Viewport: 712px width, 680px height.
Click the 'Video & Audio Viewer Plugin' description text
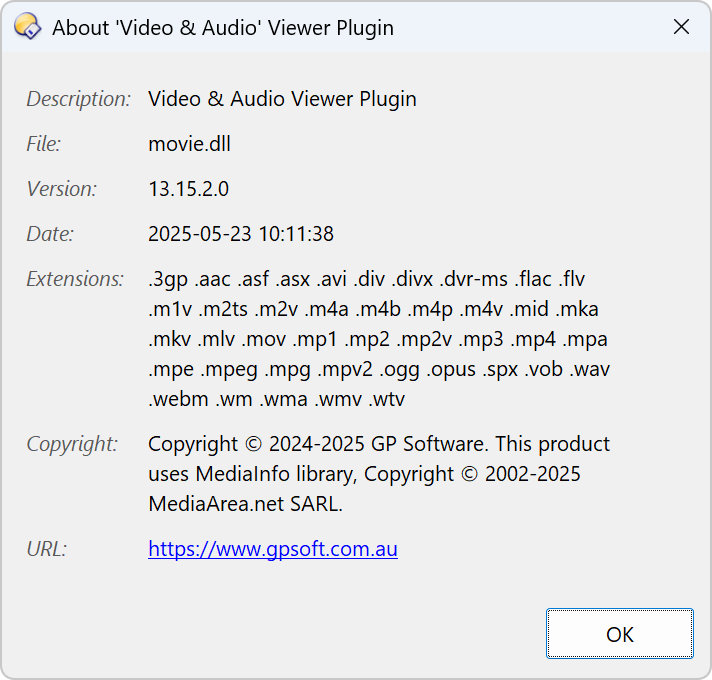point(282,99)
